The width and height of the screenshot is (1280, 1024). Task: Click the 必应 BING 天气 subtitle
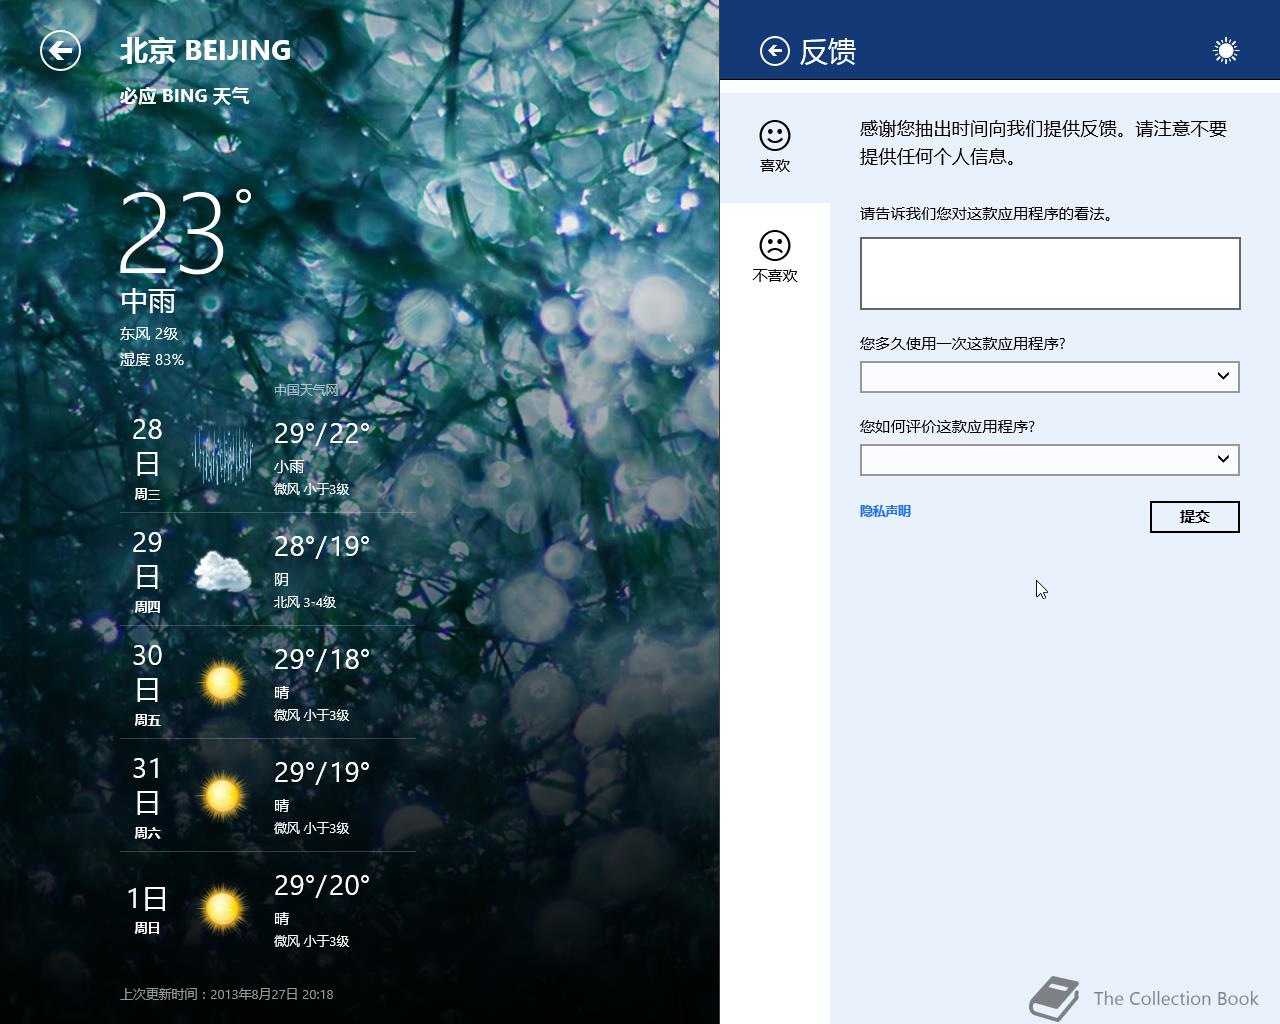185,96
